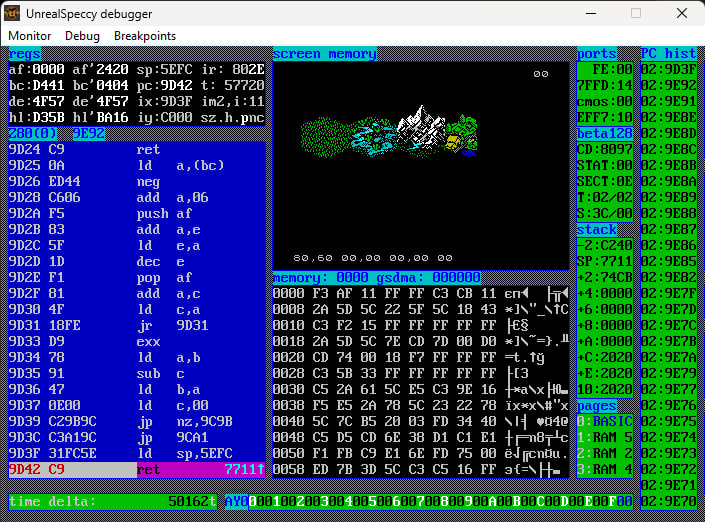Select disassembly line 9D39 jp nz,9C9B

(137, 422)
